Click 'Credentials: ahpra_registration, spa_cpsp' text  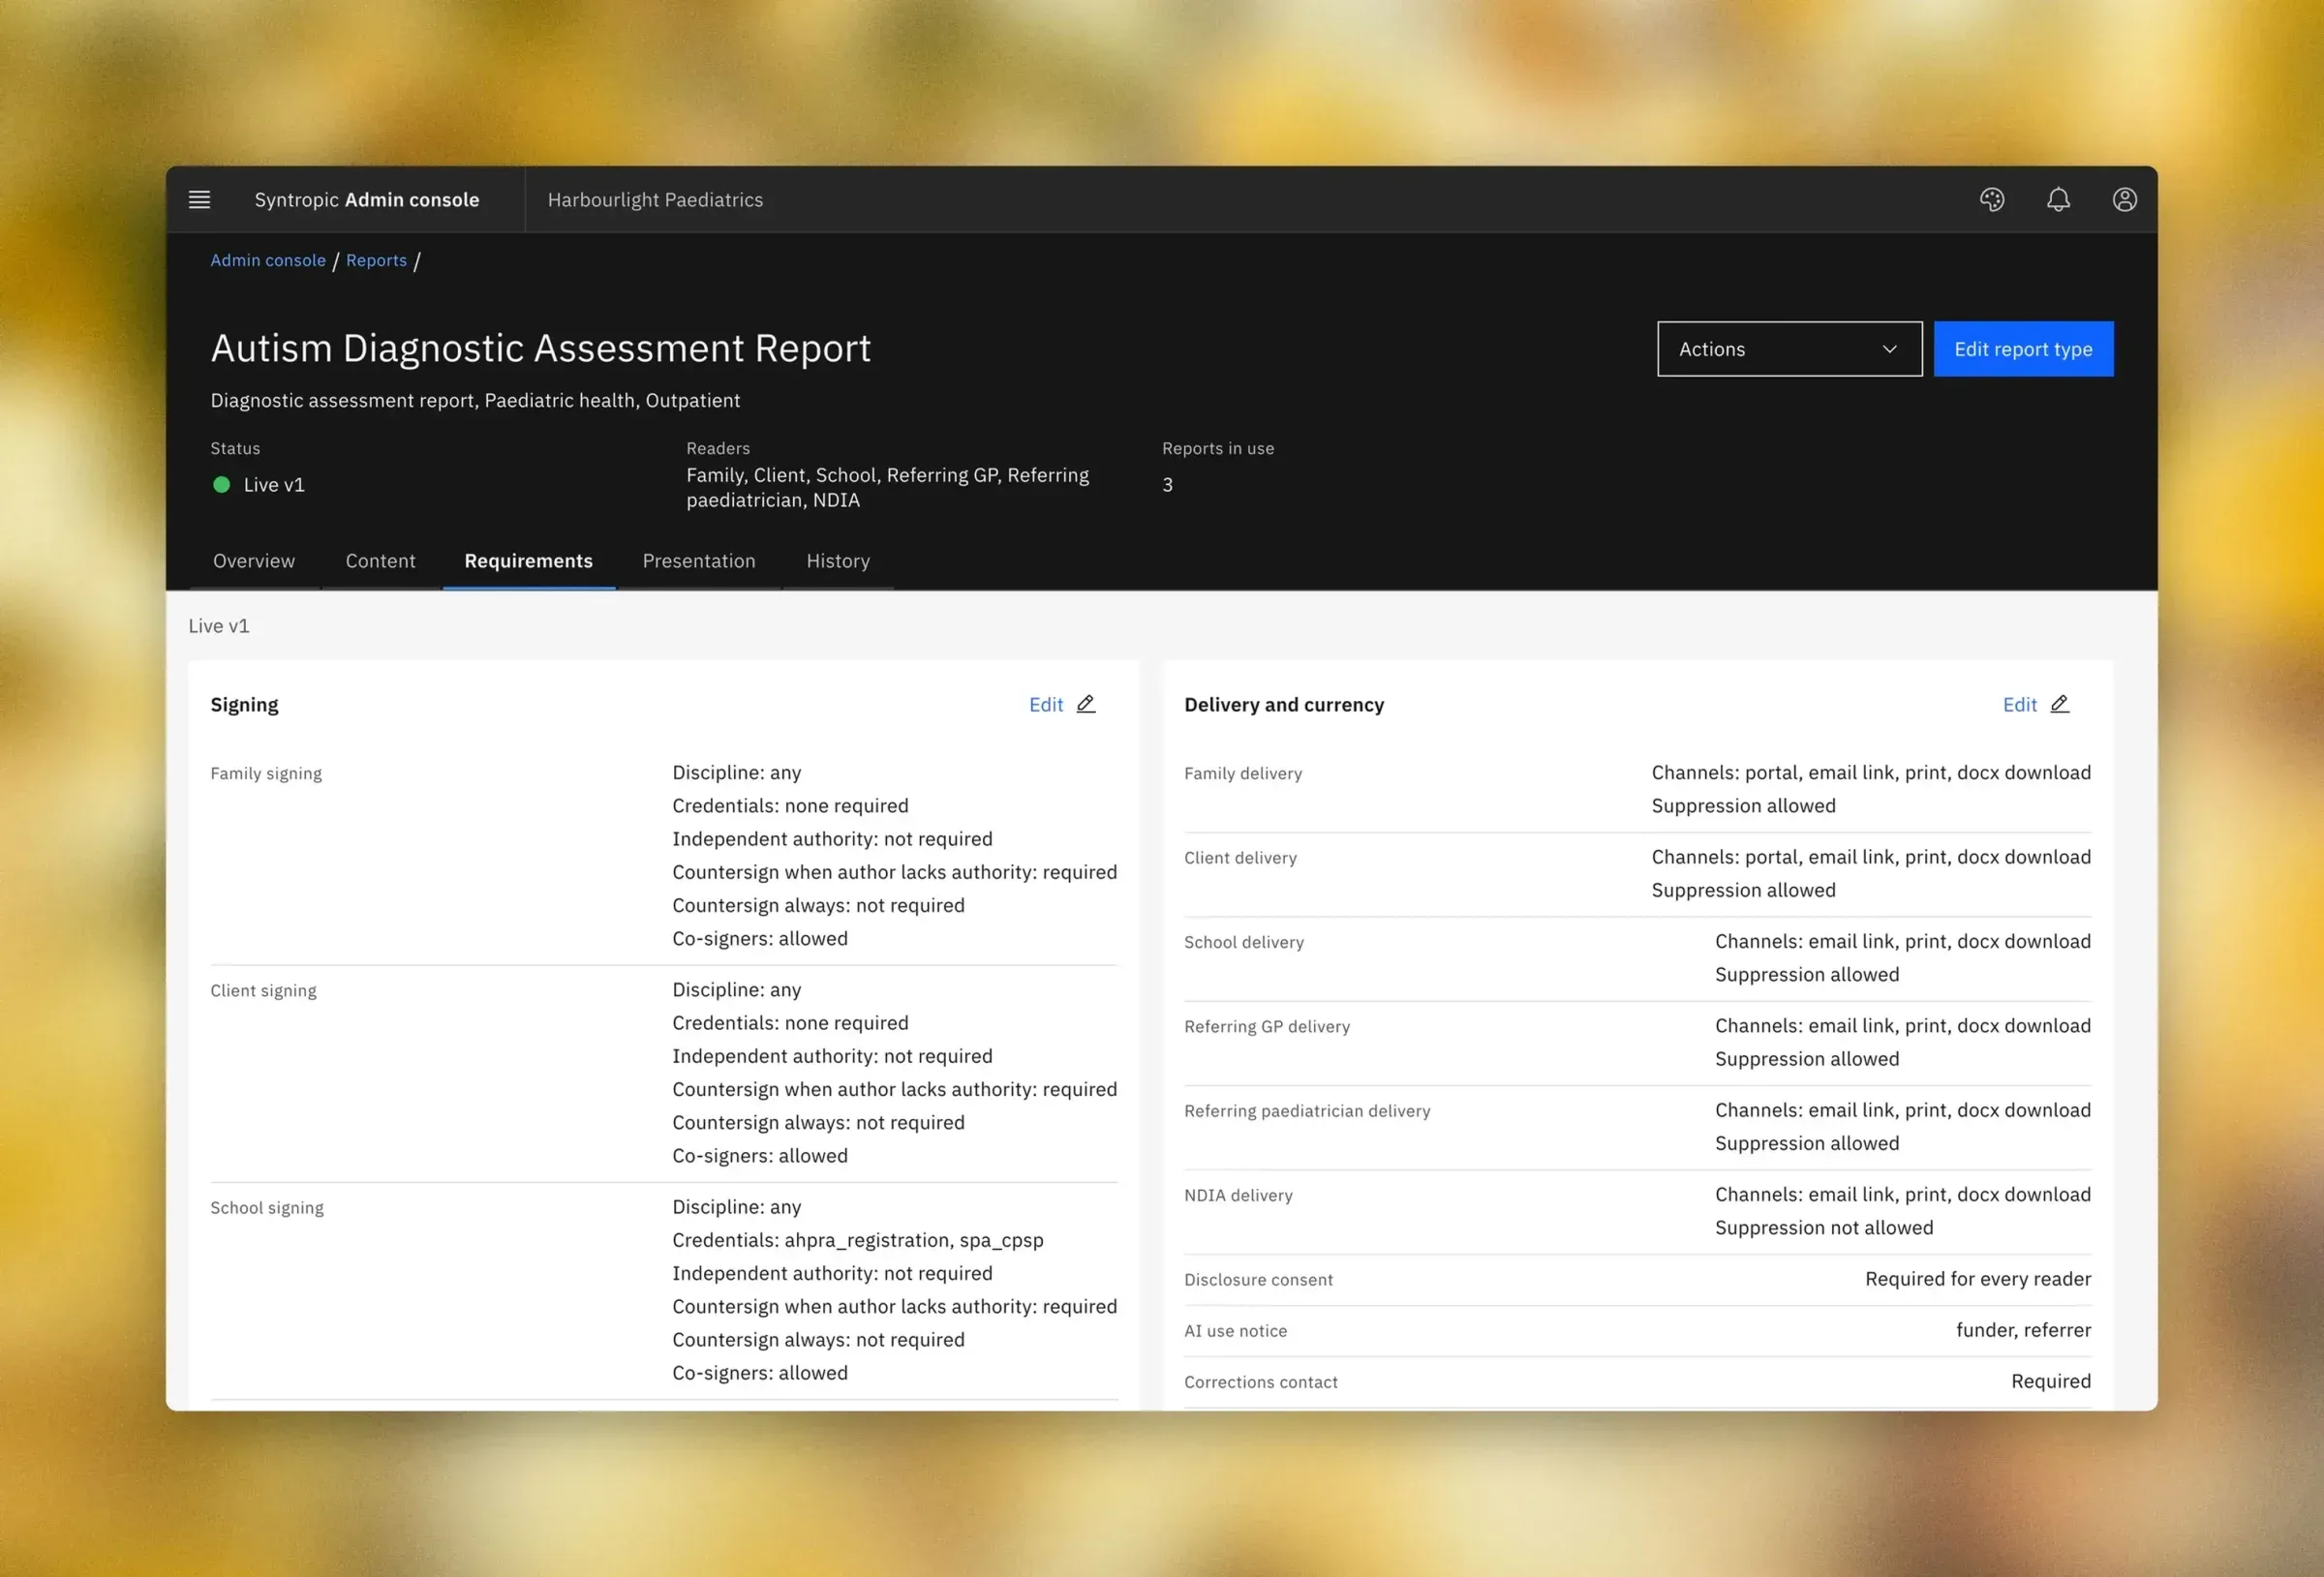(858, 1240)
